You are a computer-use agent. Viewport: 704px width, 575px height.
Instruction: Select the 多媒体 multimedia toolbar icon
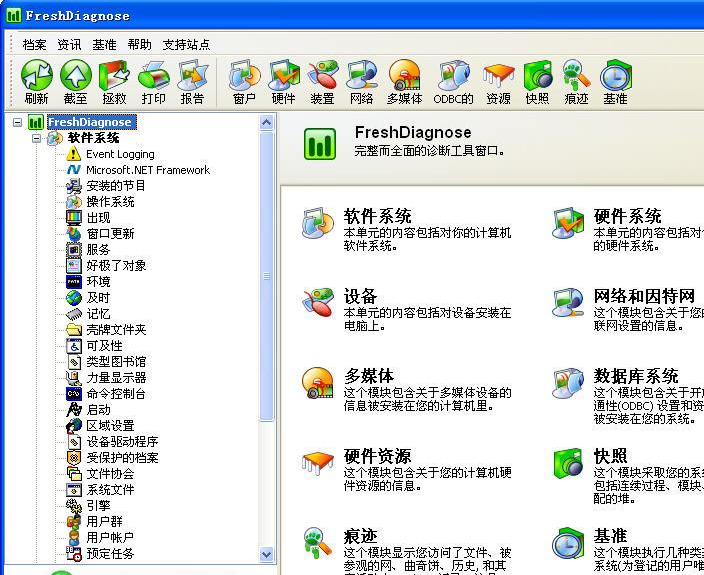(405, 75)
